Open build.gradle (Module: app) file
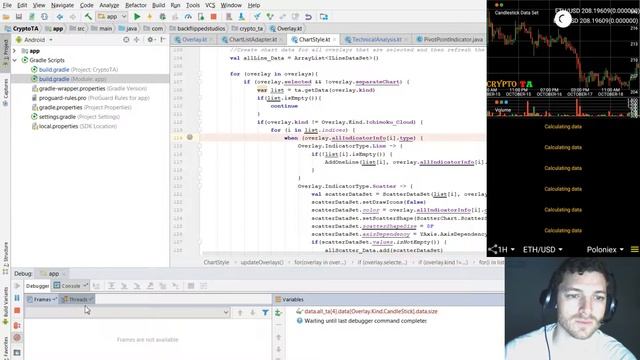 tap(72, 79)
